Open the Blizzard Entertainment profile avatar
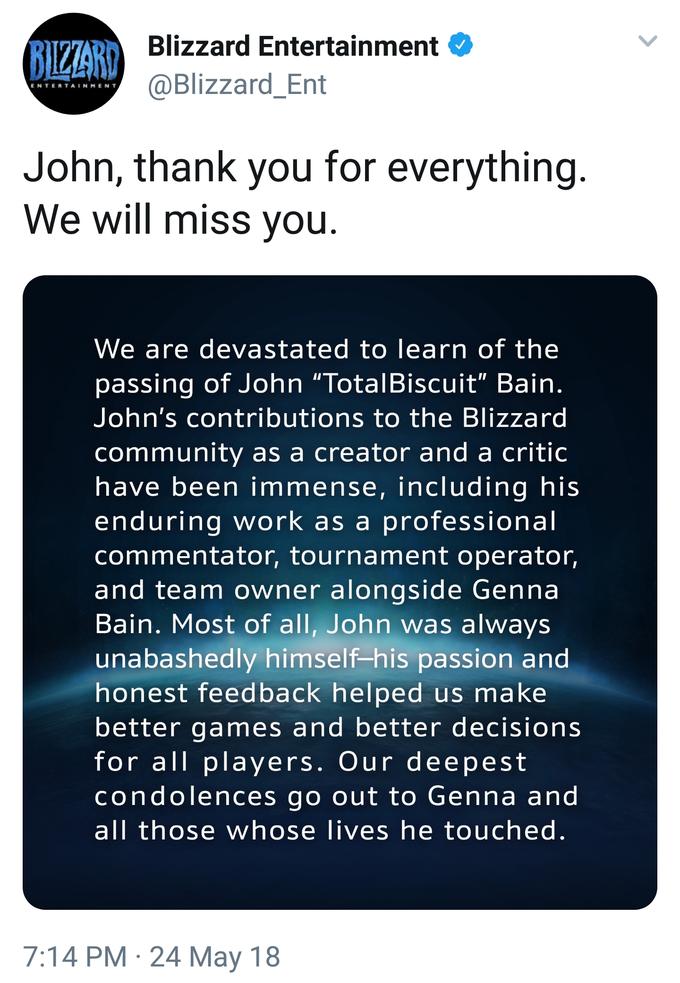Viewport: 680px width, 983px height. (x=74, y=63)
